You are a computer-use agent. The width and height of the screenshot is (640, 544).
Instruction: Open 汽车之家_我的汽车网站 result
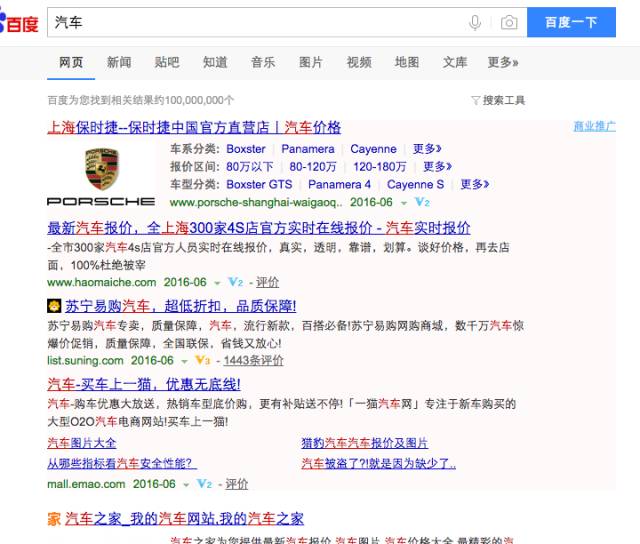coord(184,519)
